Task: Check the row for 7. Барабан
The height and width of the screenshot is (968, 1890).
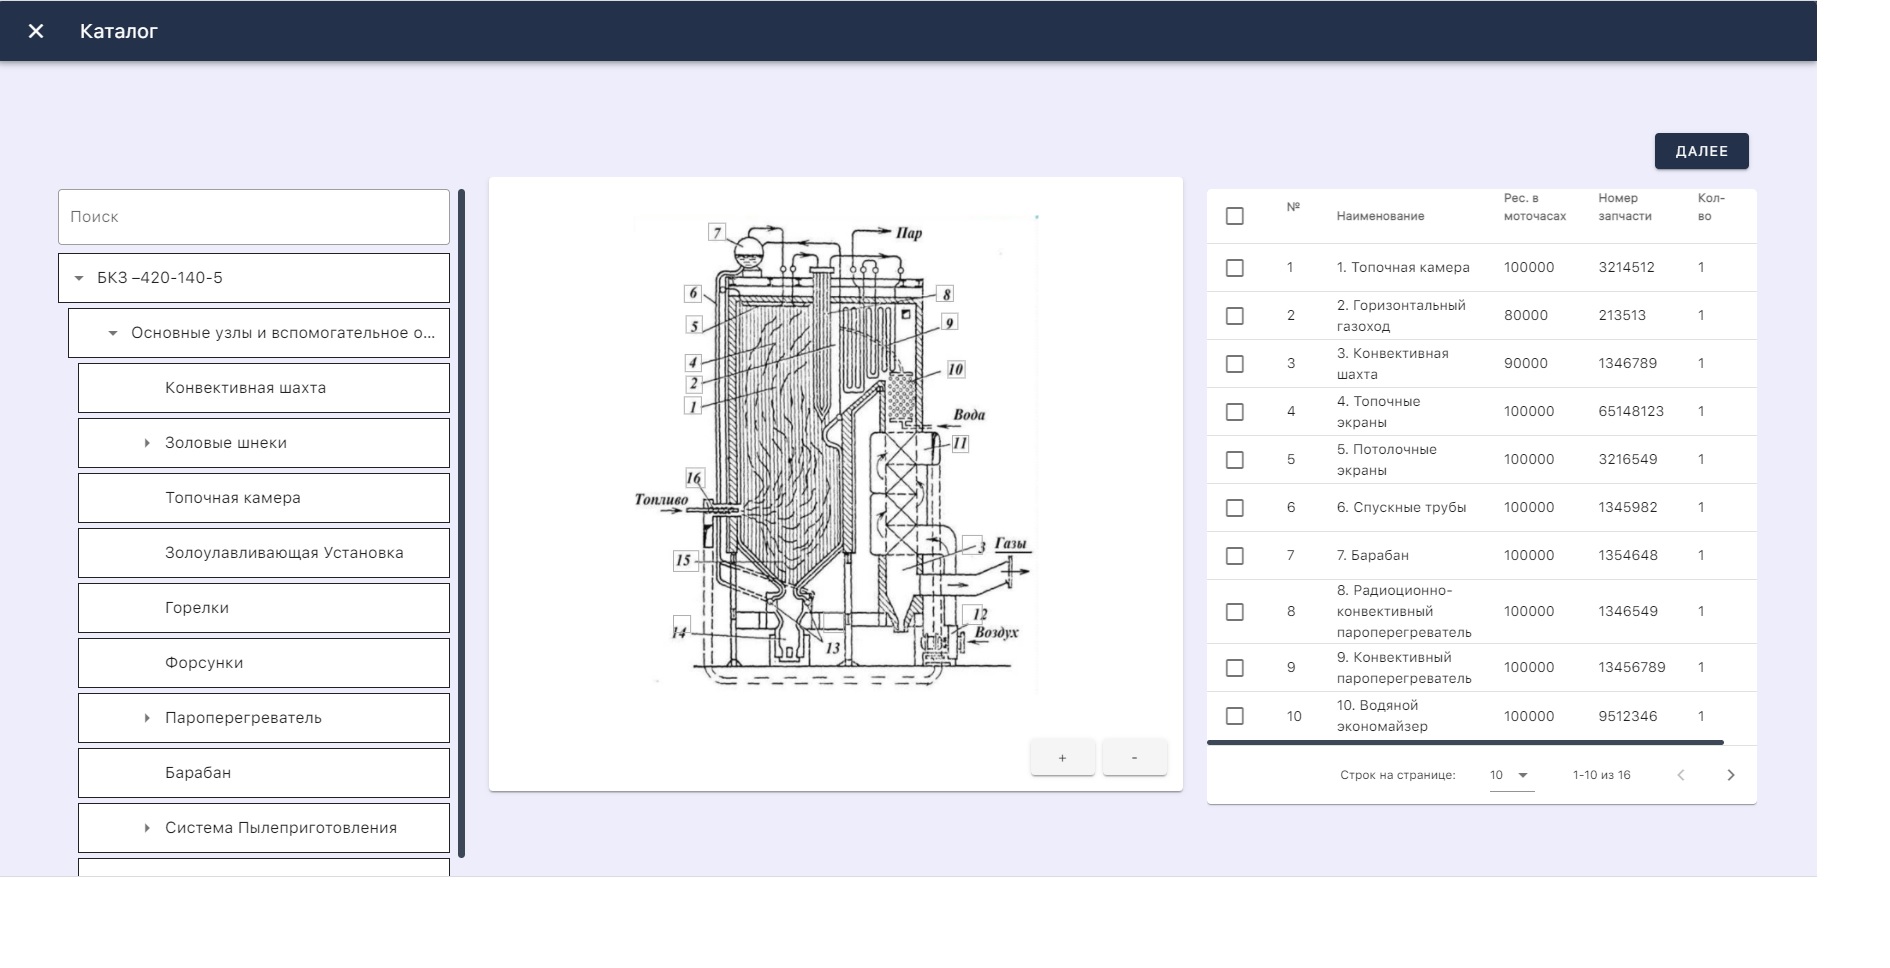Action: (1235, 556)
